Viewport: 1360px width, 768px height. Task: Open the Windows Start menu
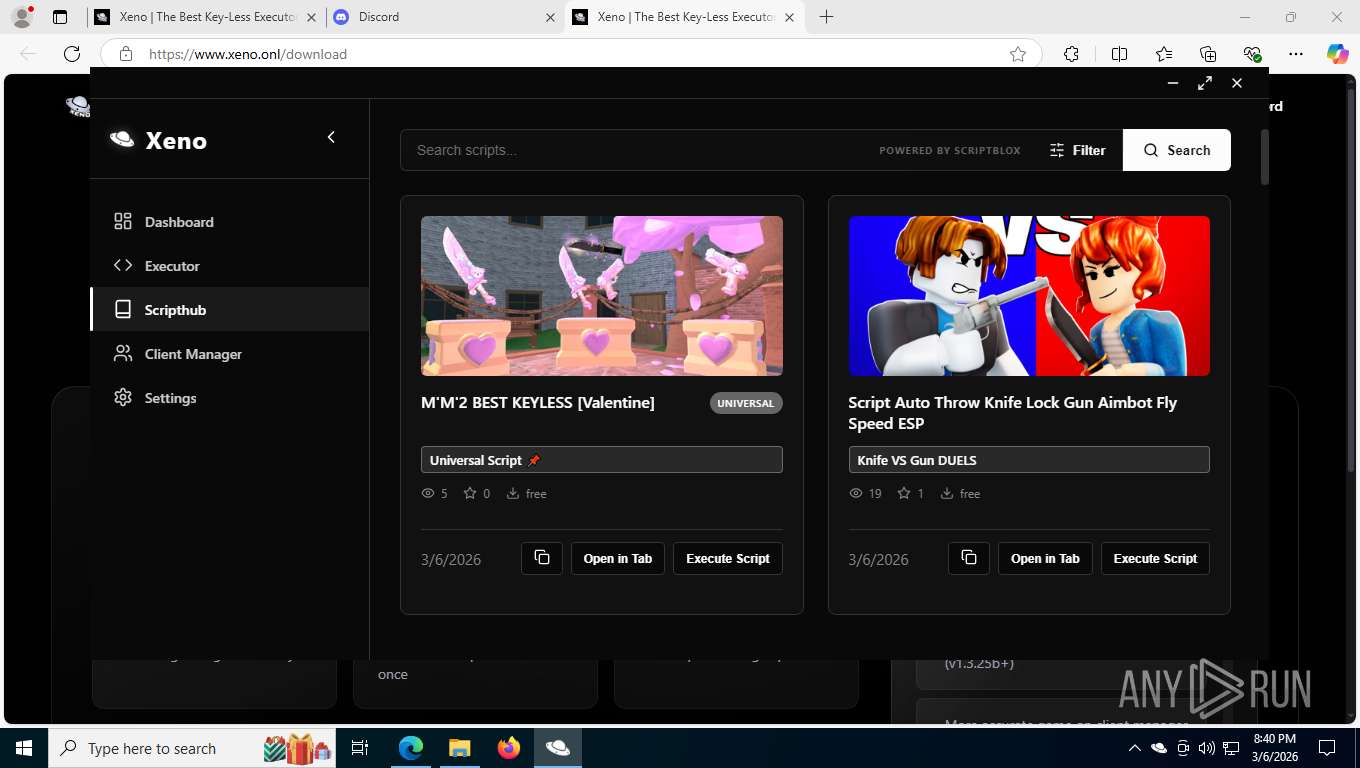pyautogui.click(x=23, y=748)
